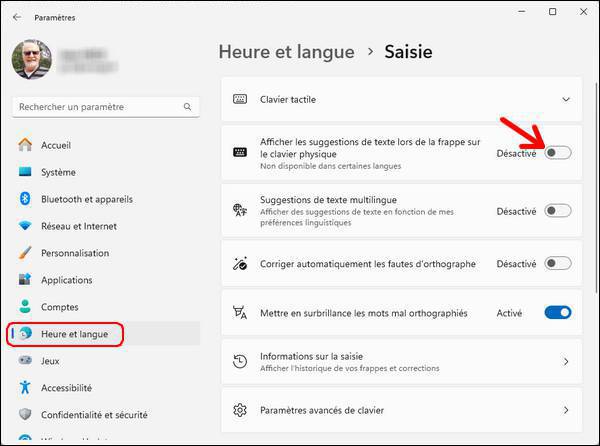Screen dimensions: 600x446
Task: Open Informations sur la saisie chevron
Action: [566, 361]
